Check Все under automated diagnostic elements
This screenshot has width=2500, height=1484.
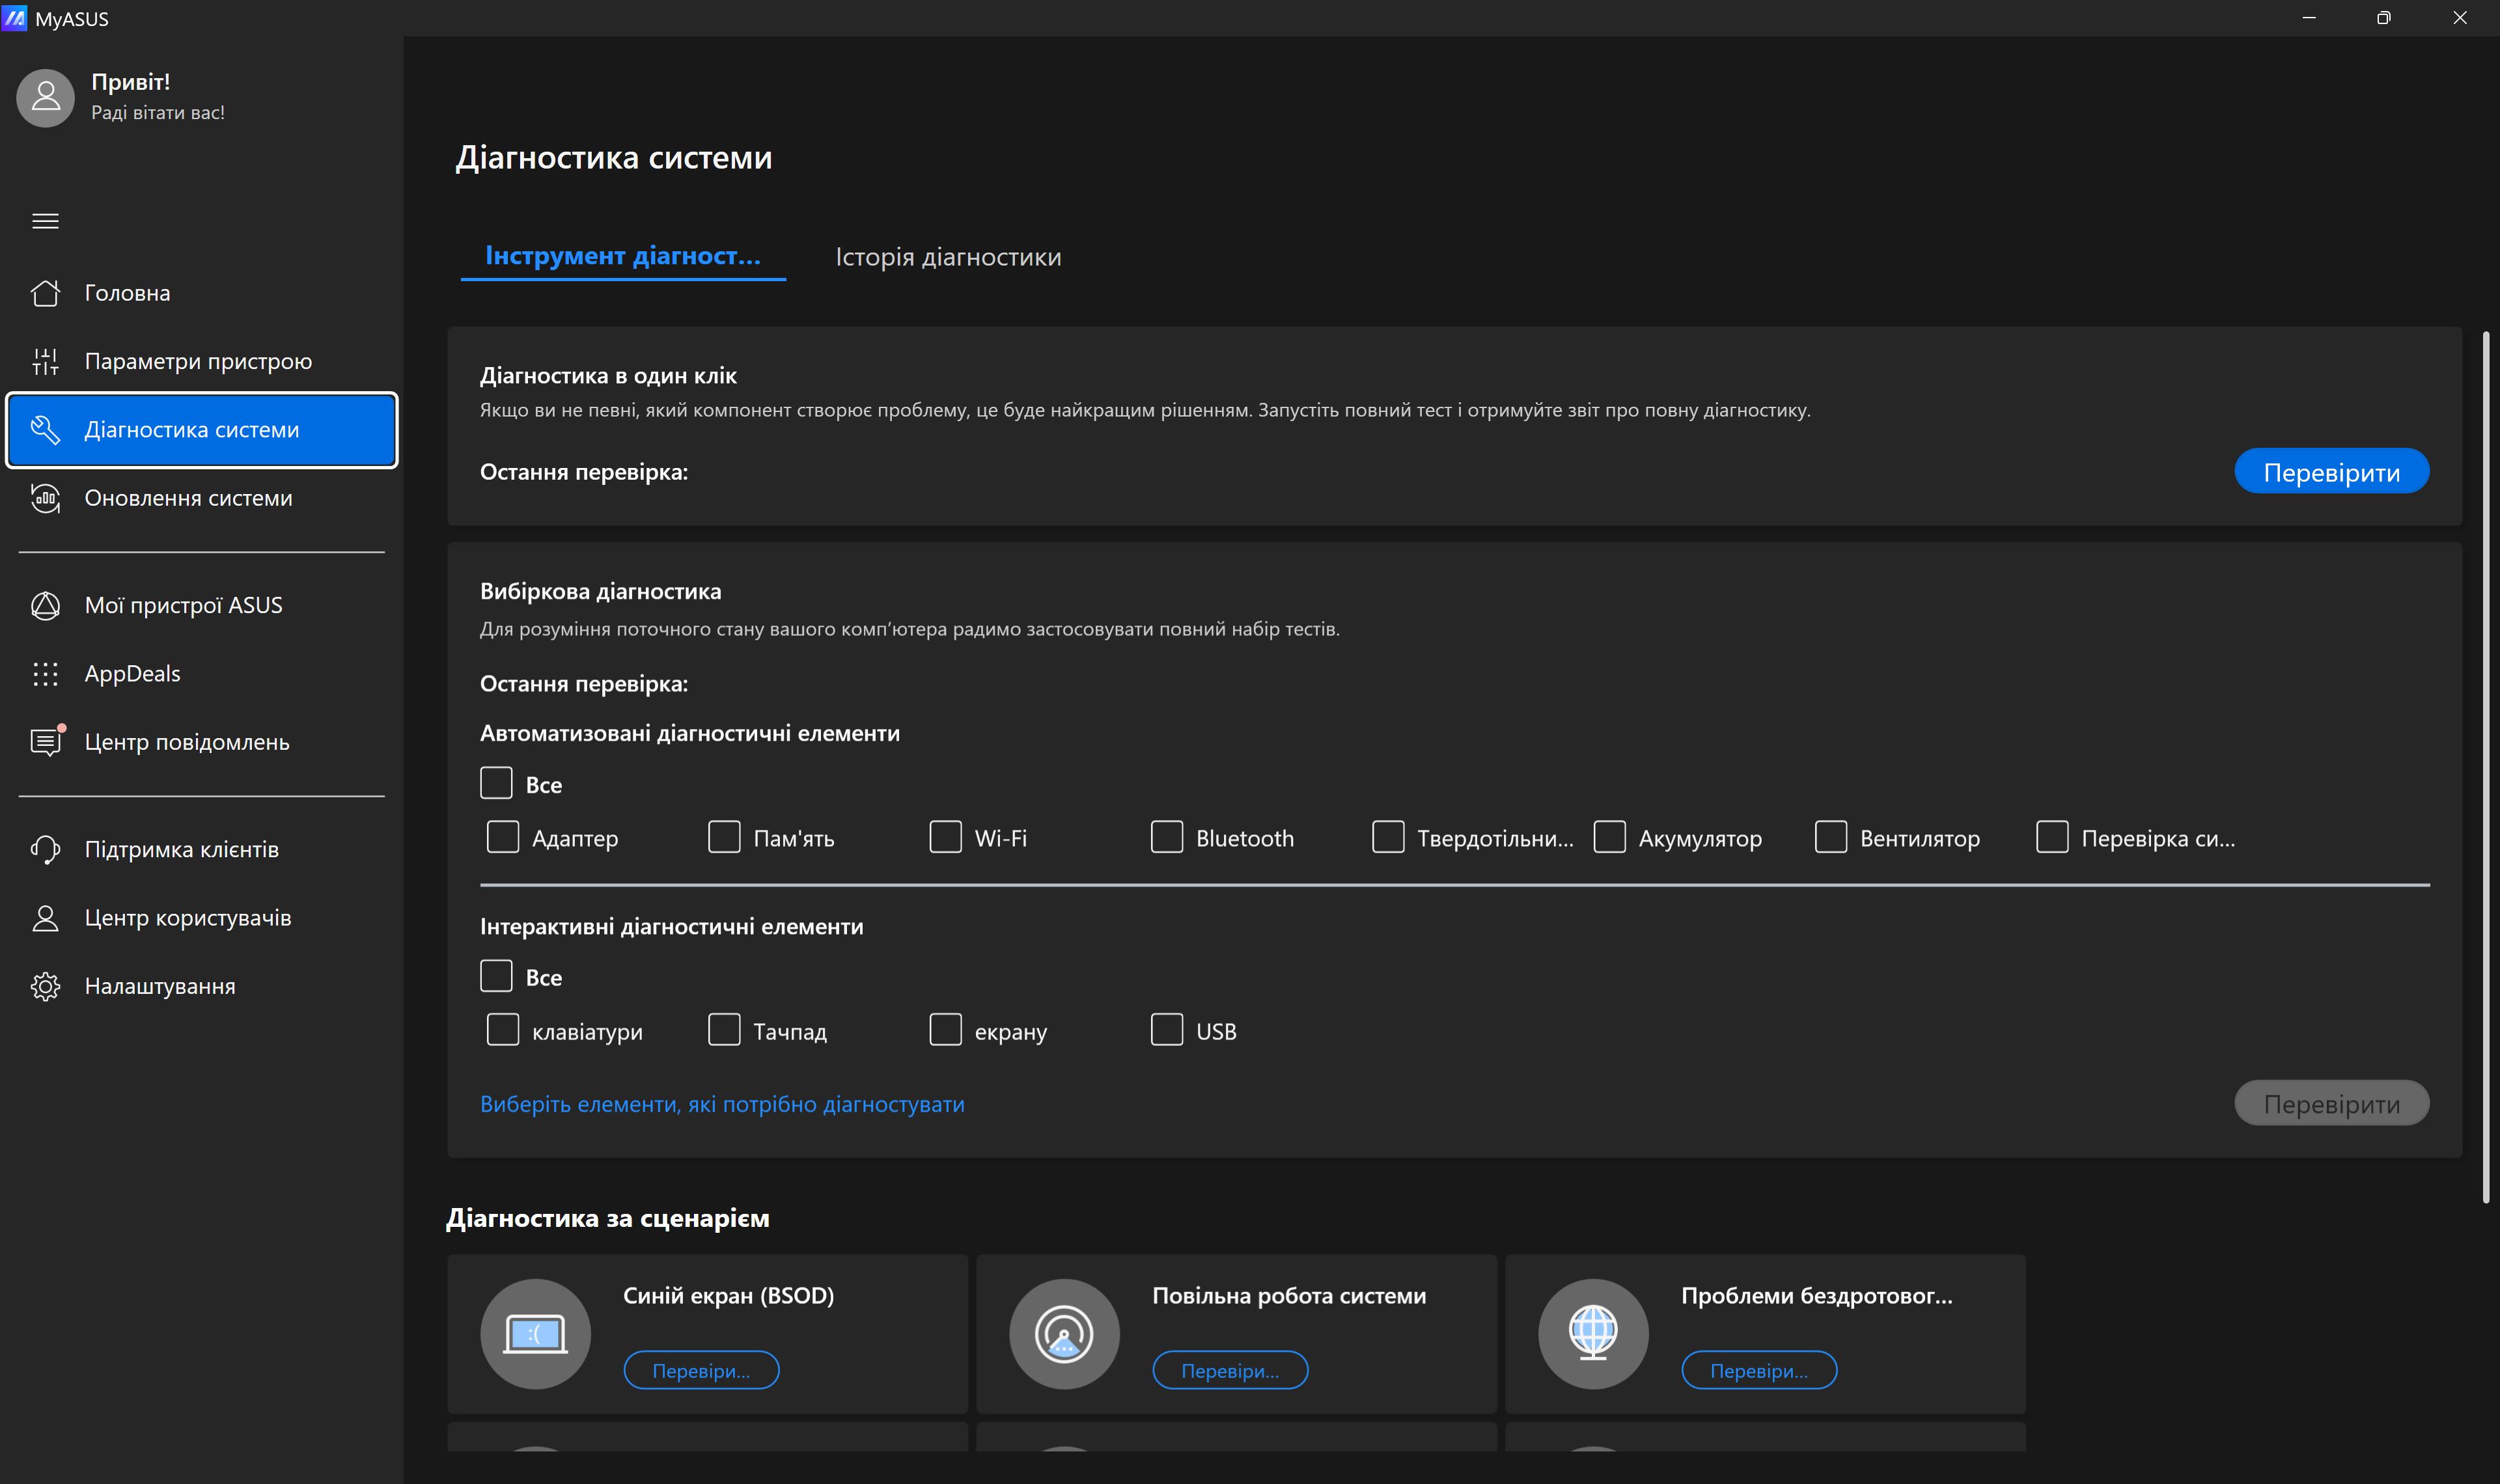(496, 783)
